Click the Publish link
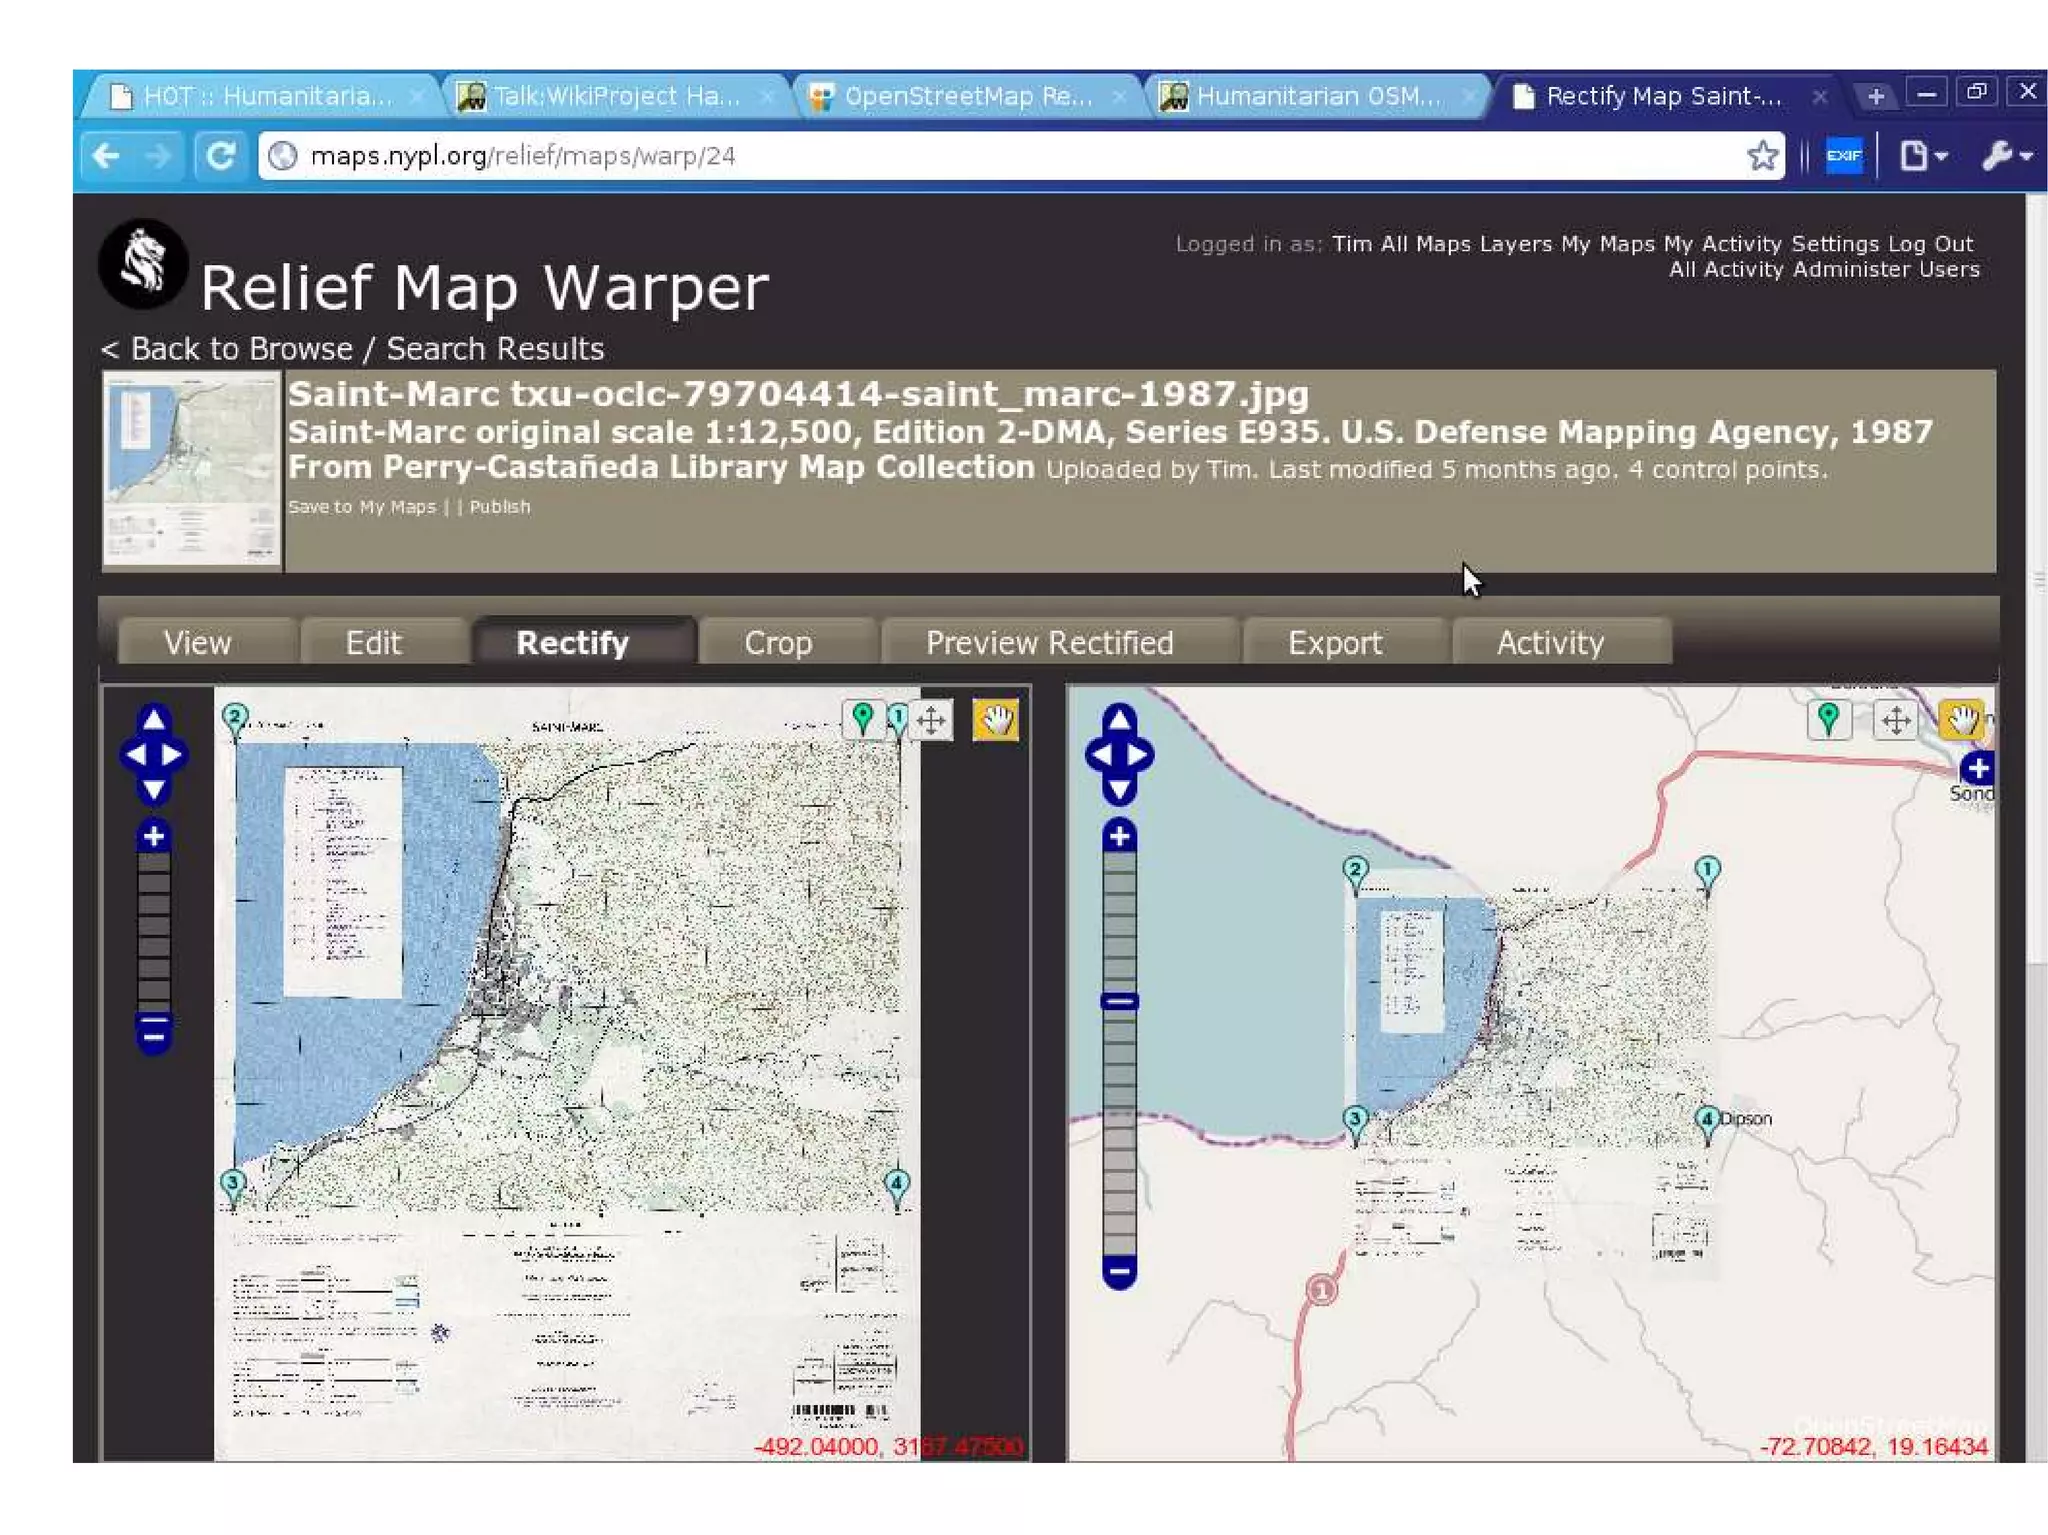This screenshot has width=2048, height=1535. [500, 507]
